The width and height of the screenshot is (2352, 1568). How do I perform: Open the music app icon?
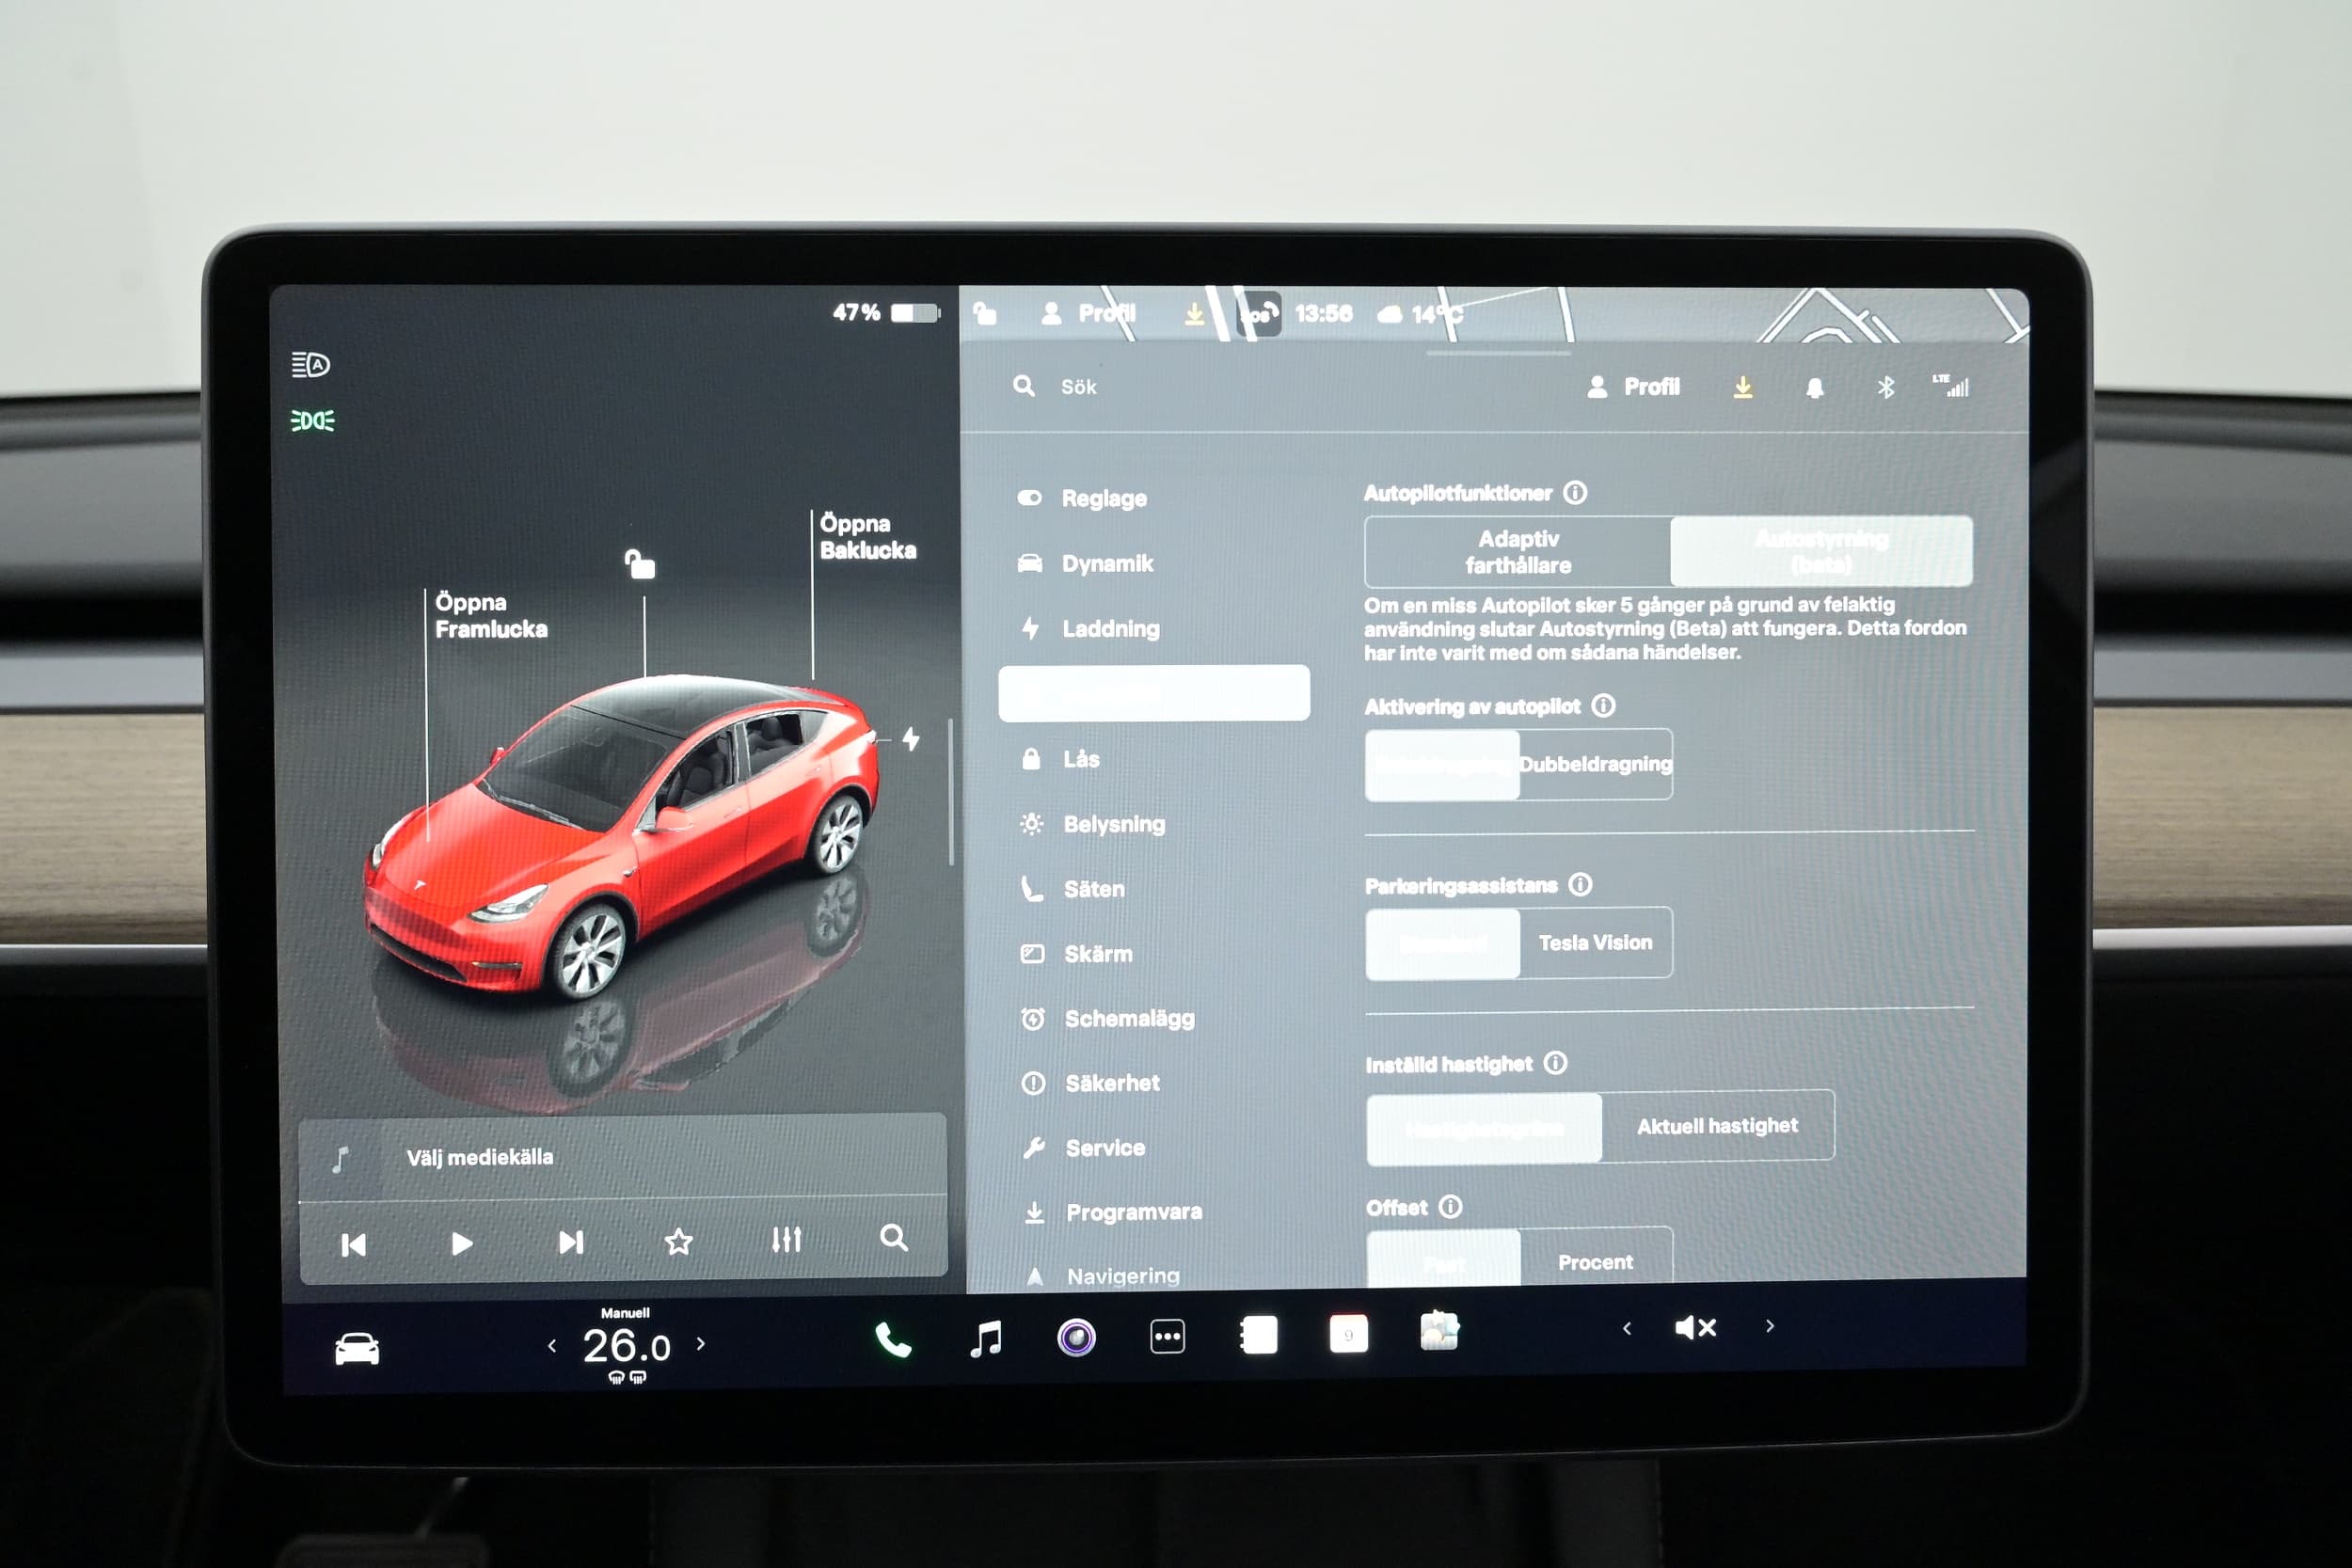point(986,1338)
